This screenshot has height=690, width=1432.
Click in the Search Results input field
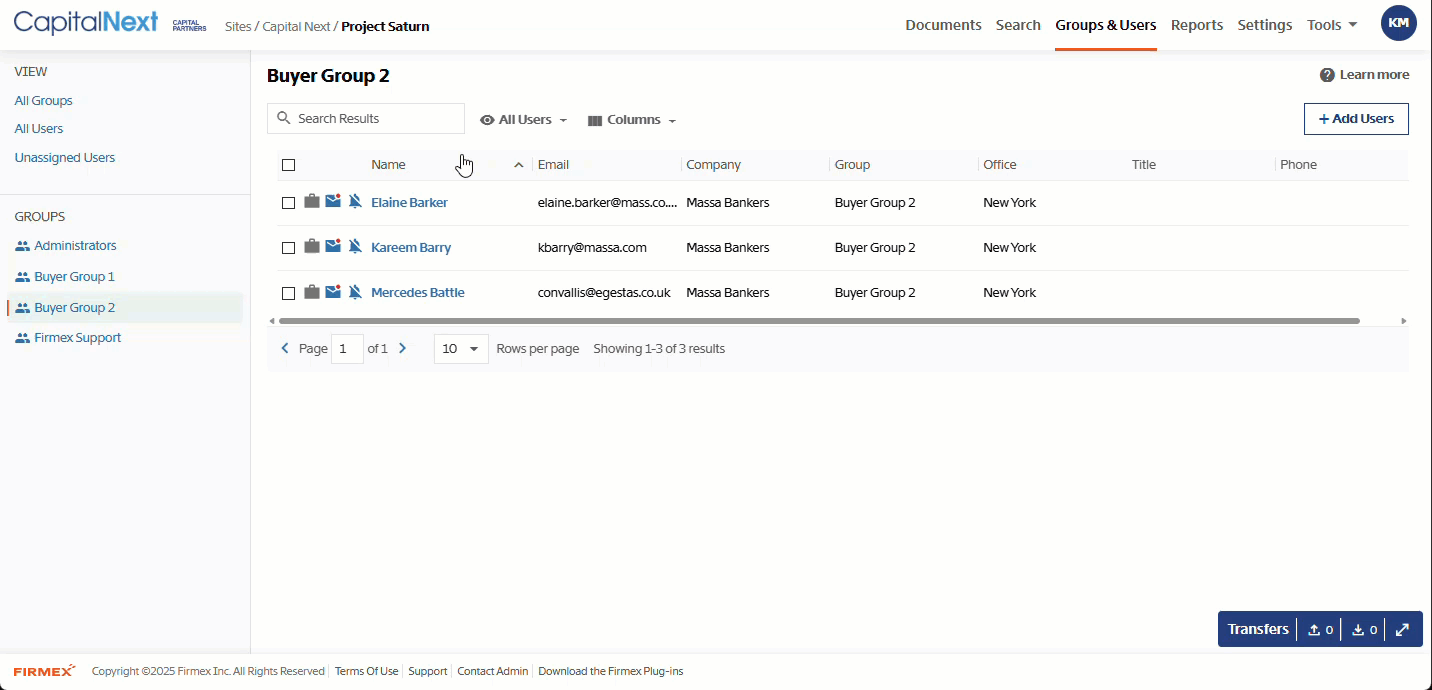pyautogui.click(x=366, y=118)
